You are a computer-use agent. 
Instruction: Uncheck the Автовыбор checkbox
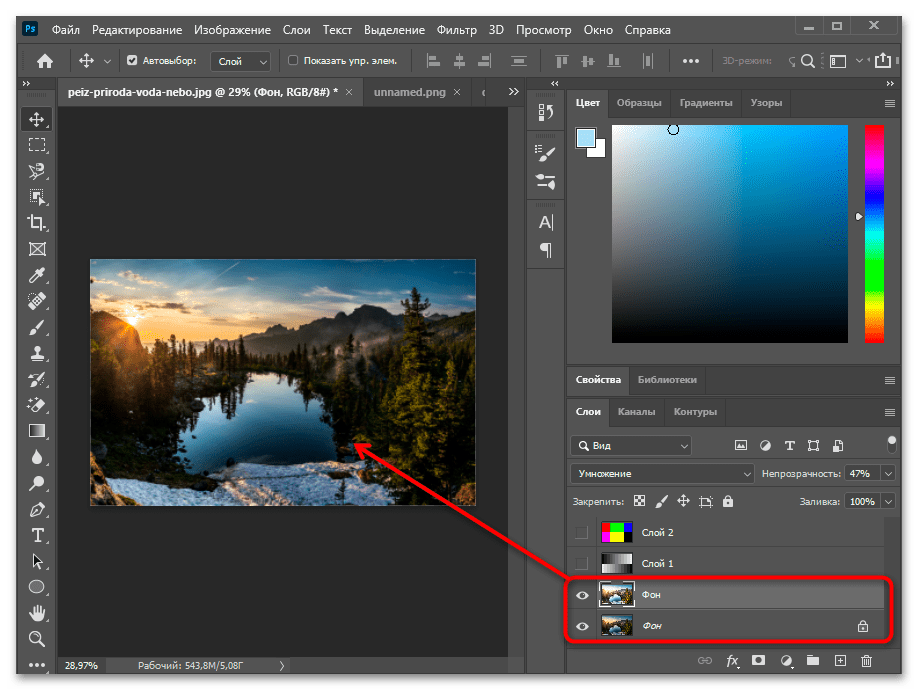point(132,61)
